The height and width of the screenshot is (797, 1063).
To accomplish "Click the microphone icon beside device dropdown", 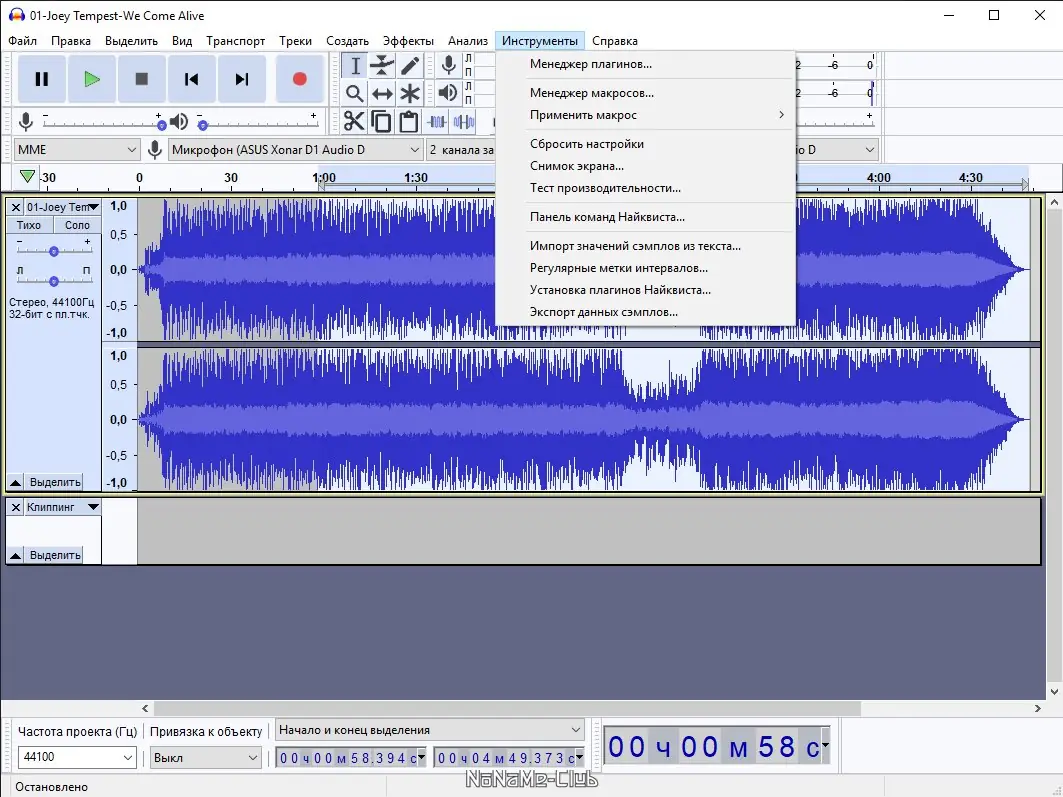I will click(155, 150).
